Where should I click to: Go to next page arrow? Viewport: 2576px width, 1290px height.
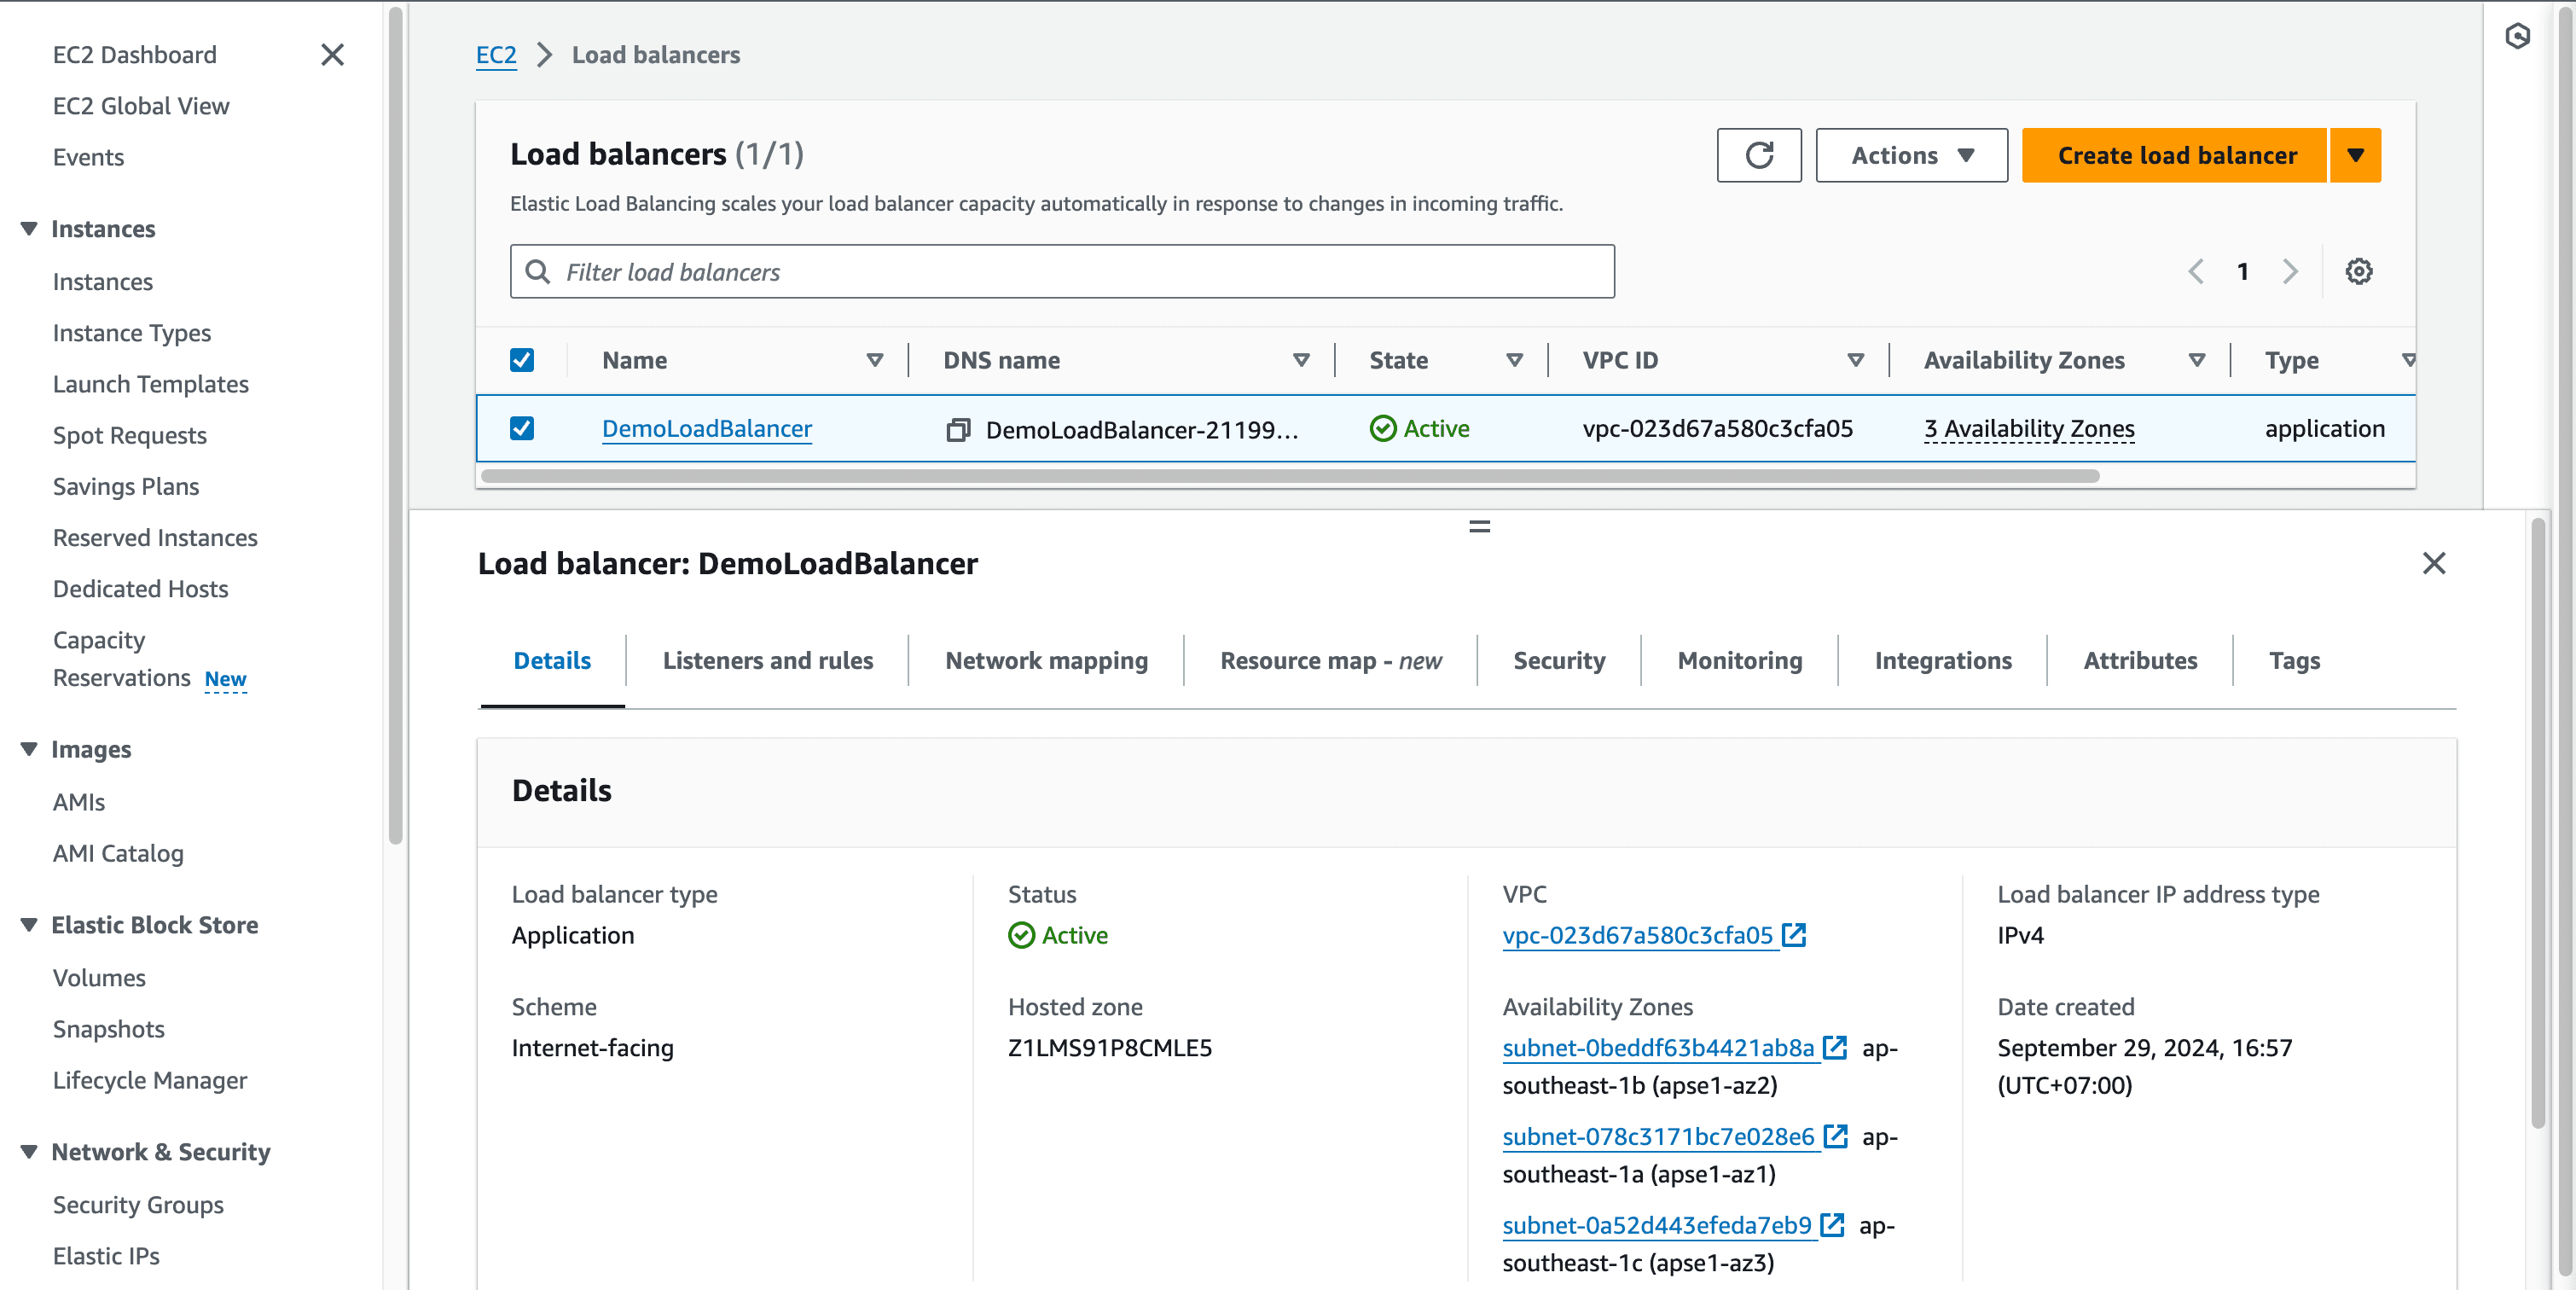click(x=2290, y=271)
